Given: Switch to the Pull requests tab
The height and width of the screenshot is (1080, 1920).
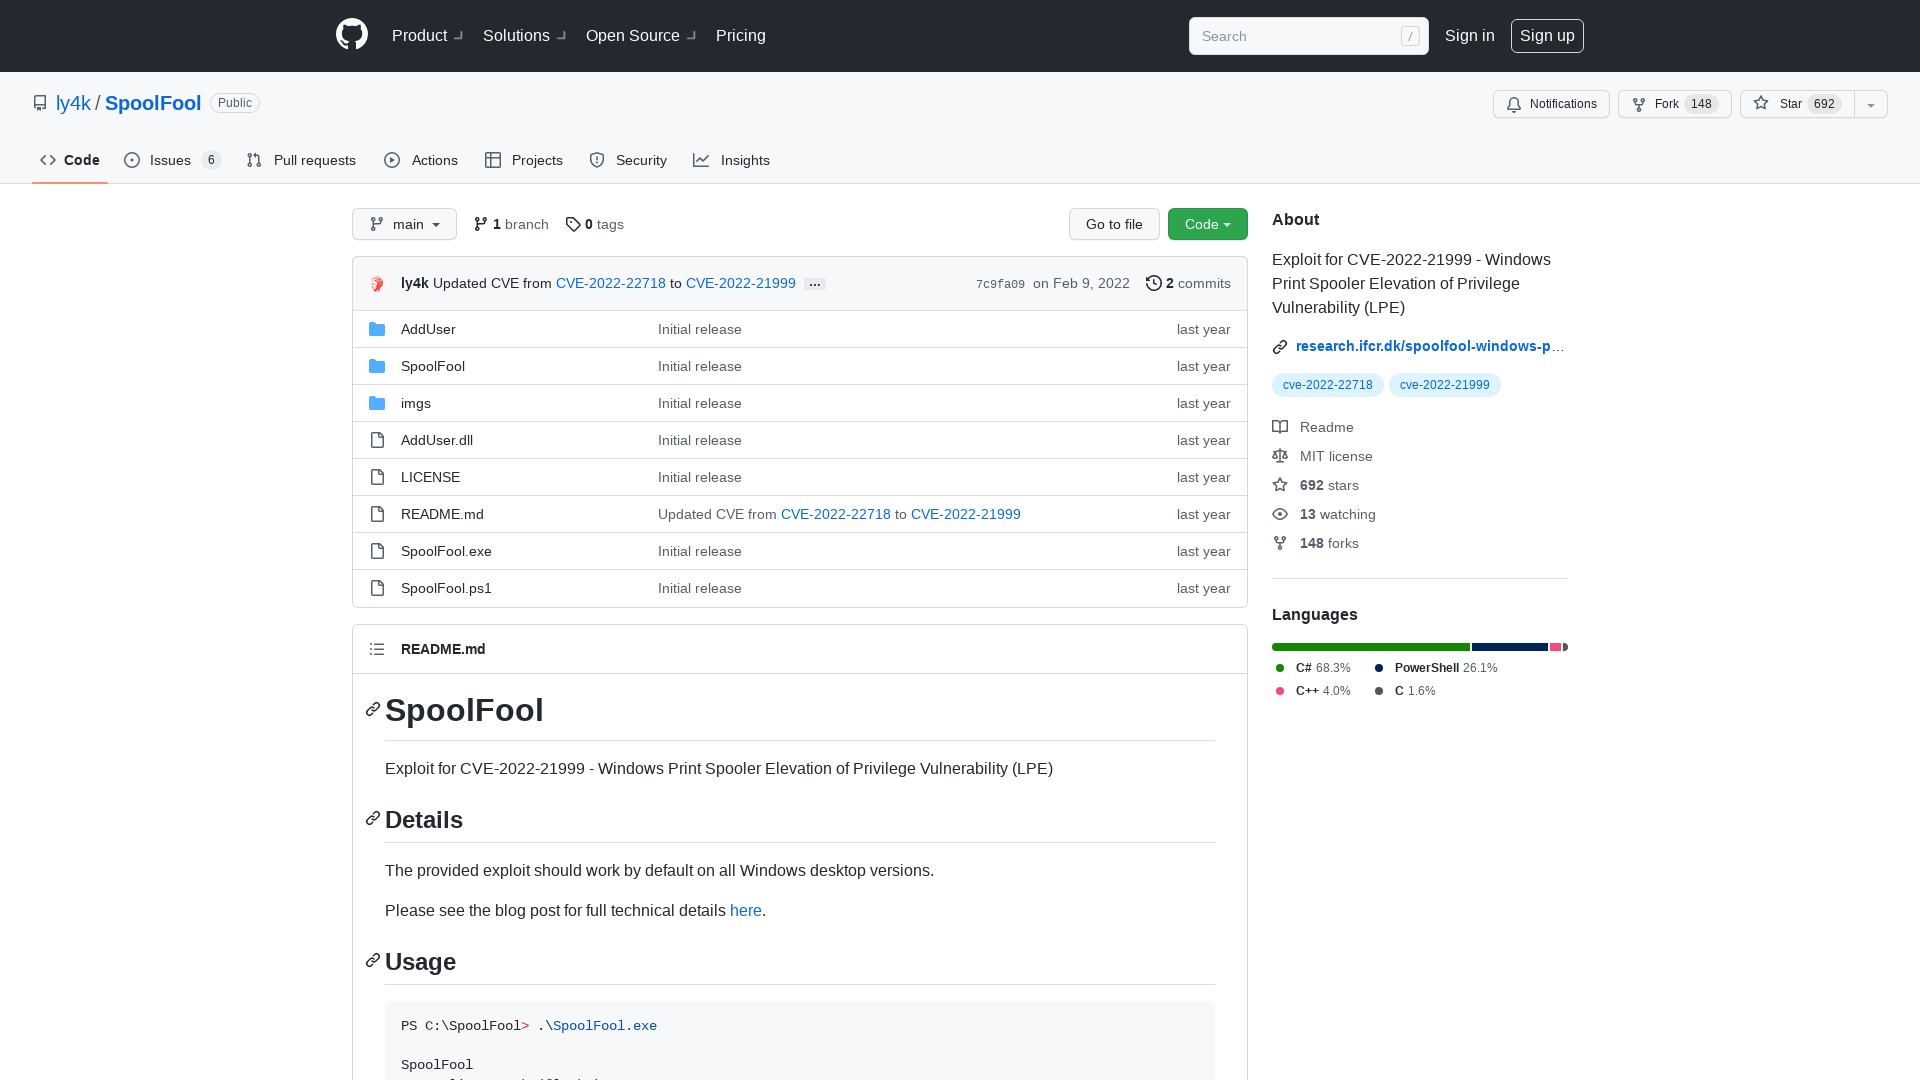Looking at the screenshot, I should [x=301, y=160].
